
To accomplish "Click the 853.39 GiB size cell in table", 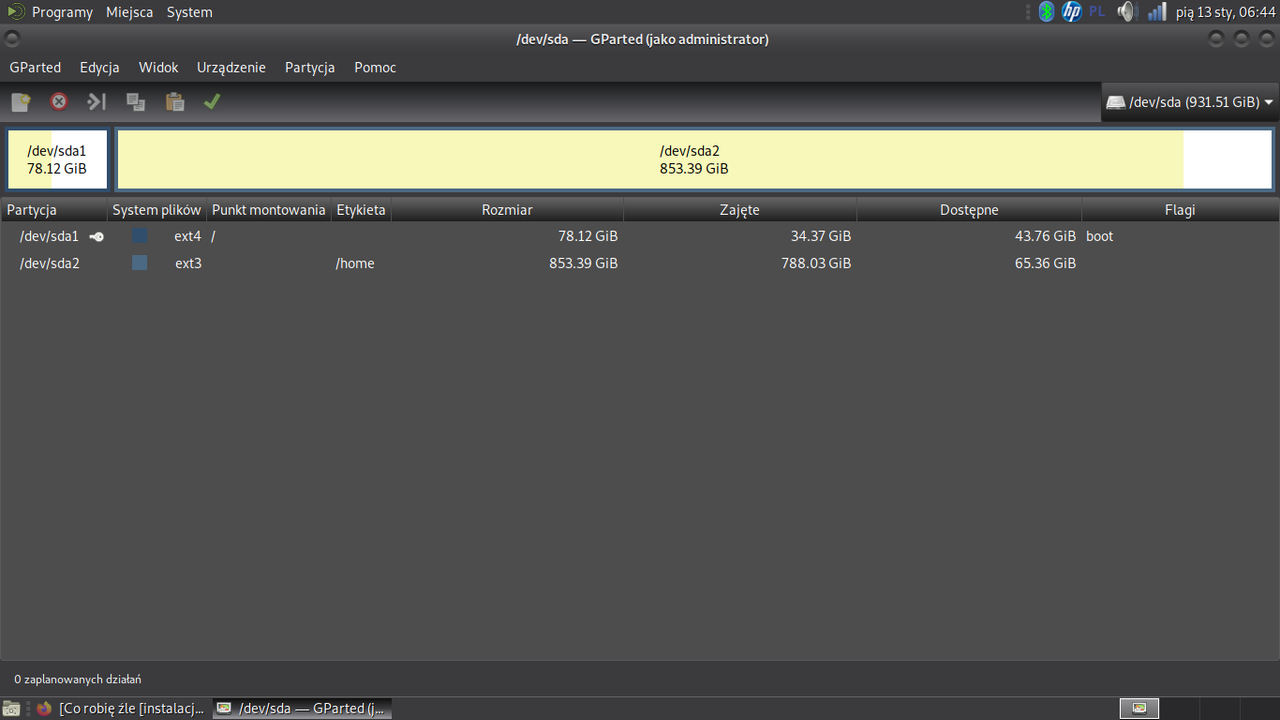I will (583, 263).
